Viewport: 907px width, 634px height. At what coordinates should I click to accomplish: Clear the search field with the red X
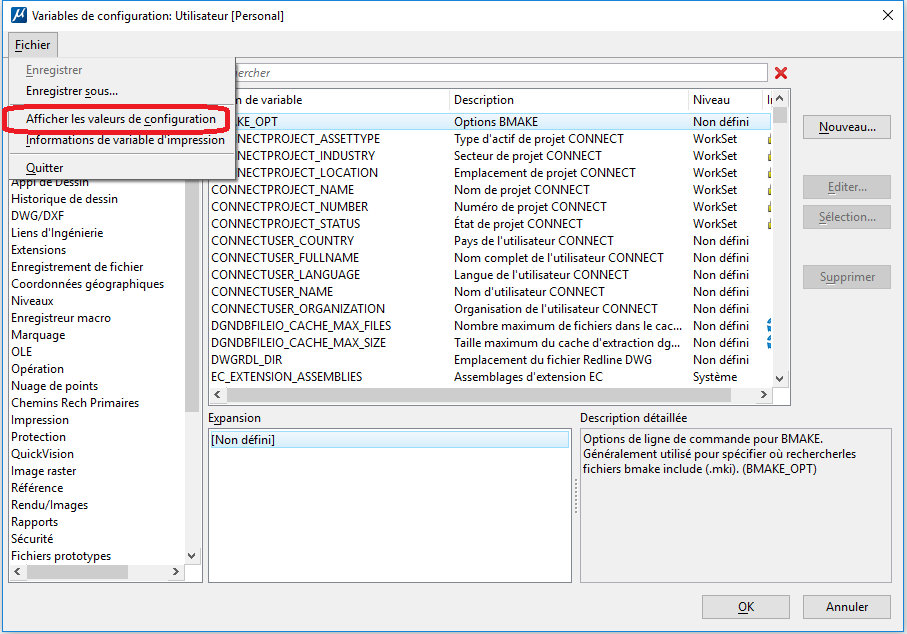(781, 73)
